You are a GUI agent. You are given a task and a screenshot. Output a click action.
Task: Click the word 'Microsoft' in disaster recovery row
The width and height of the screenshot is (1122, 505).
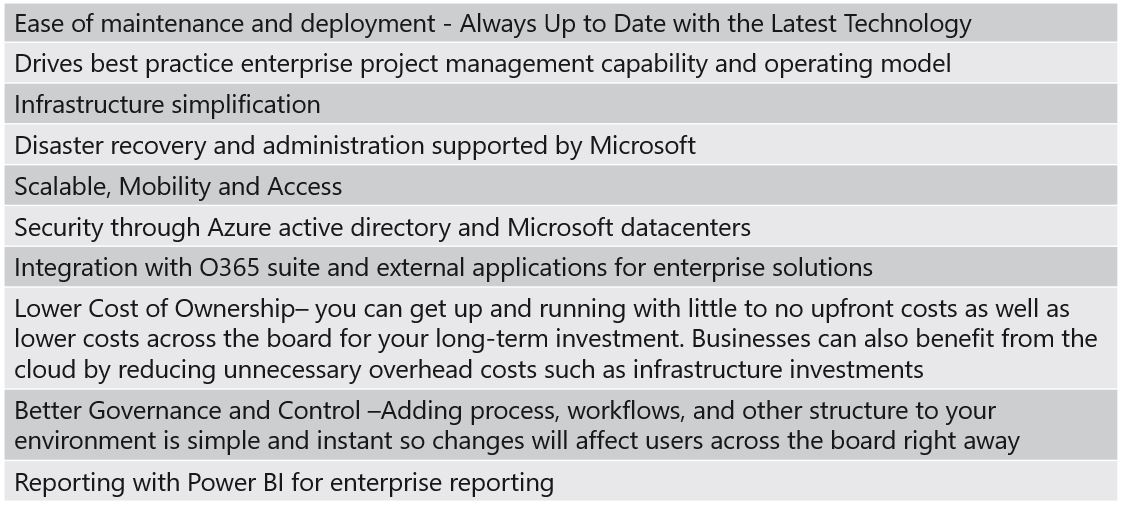tap(643, 146)
